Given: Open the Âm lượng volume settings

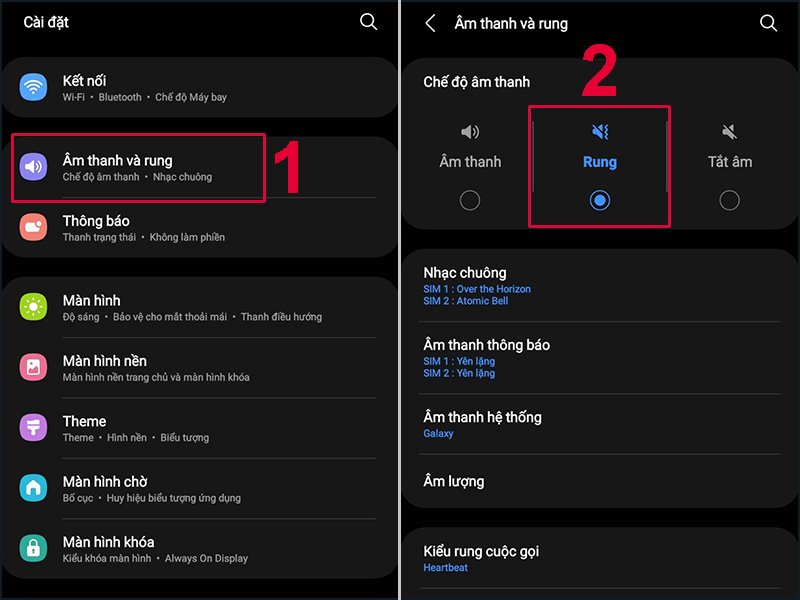Looking at the screenshot, I should [x=598, y=481].
